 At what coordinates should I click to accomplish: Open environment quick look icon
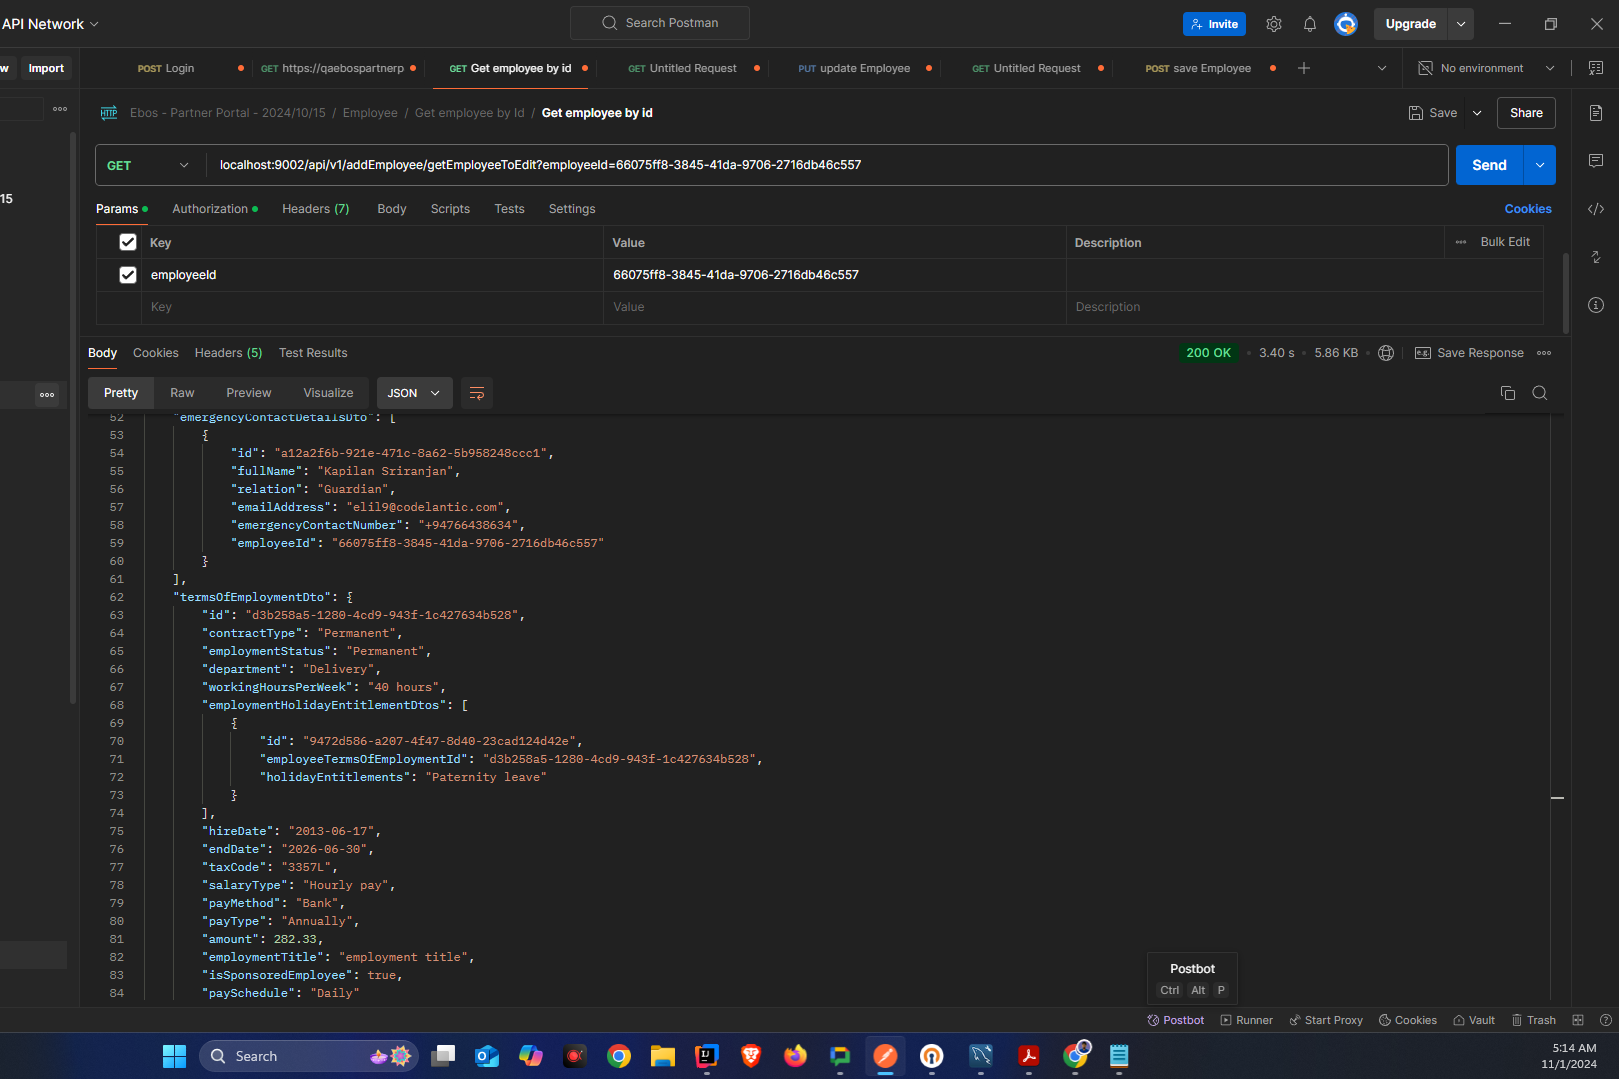(x=1595, y=68)
